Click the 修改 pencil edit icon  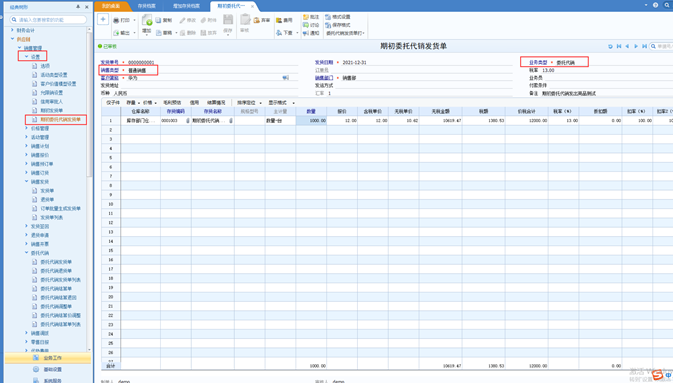[182, 20]
